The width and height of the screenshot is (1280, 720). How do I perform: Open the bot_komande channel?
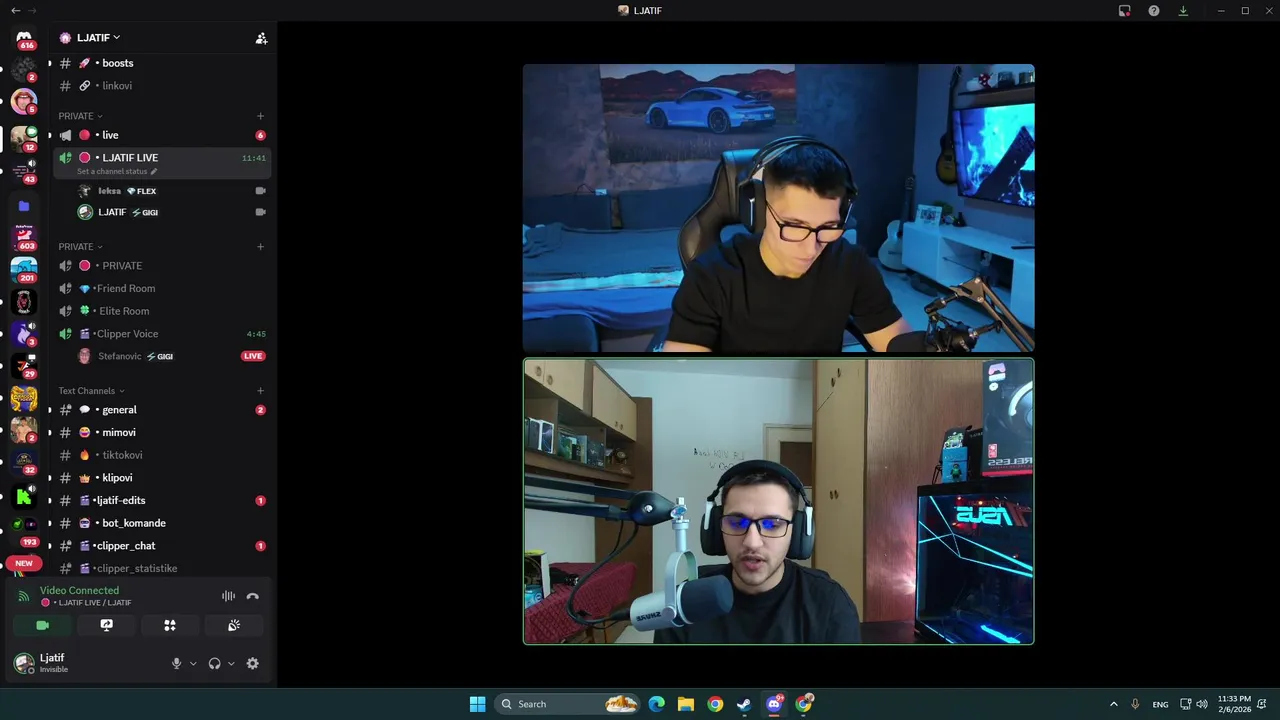[161, 523]
